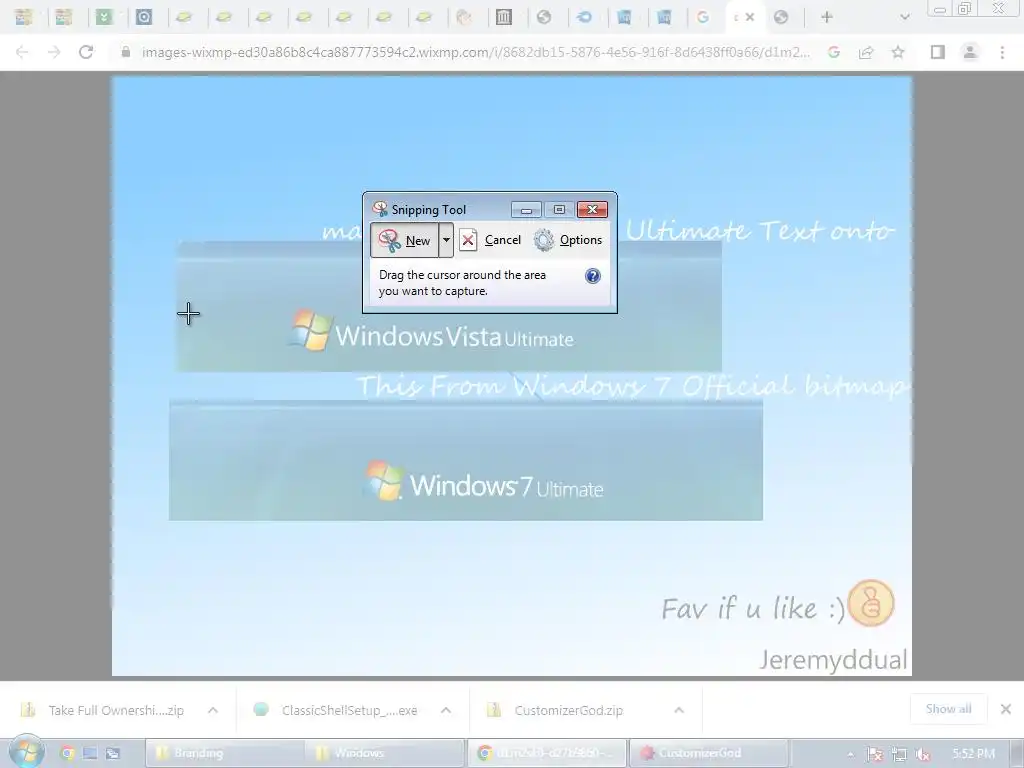Open Snipping Tool Options
This screenshot has height=768, width=1024.
(x=568, y=240)
